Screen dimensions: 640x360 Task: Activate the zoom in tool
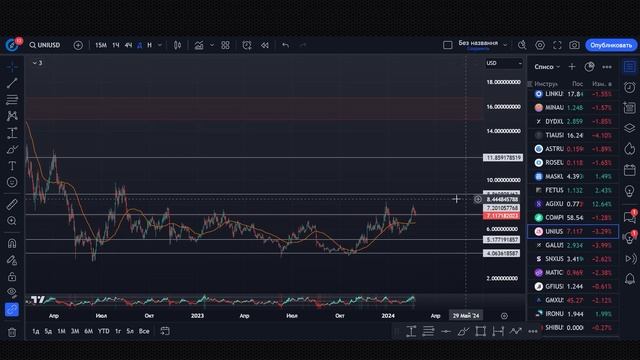point(12,221)
